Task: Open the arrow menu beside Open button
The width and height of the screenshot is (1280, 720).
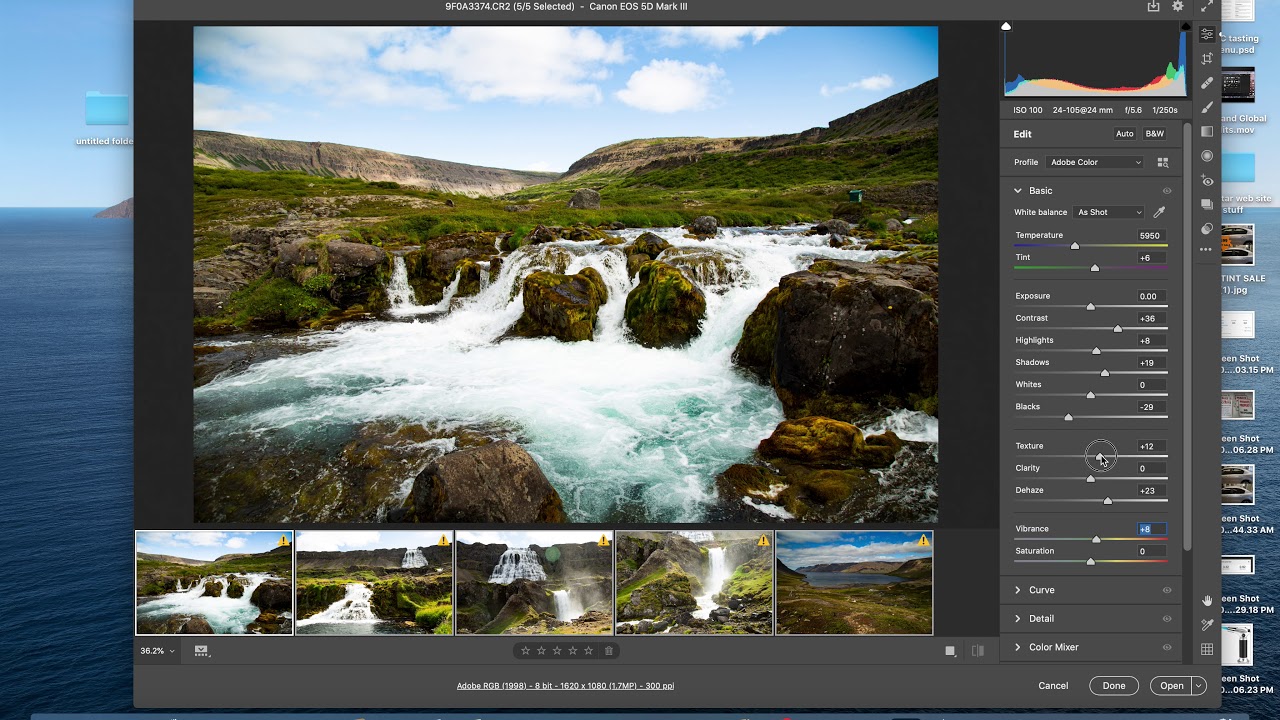Action: (x=1199, y=686)
